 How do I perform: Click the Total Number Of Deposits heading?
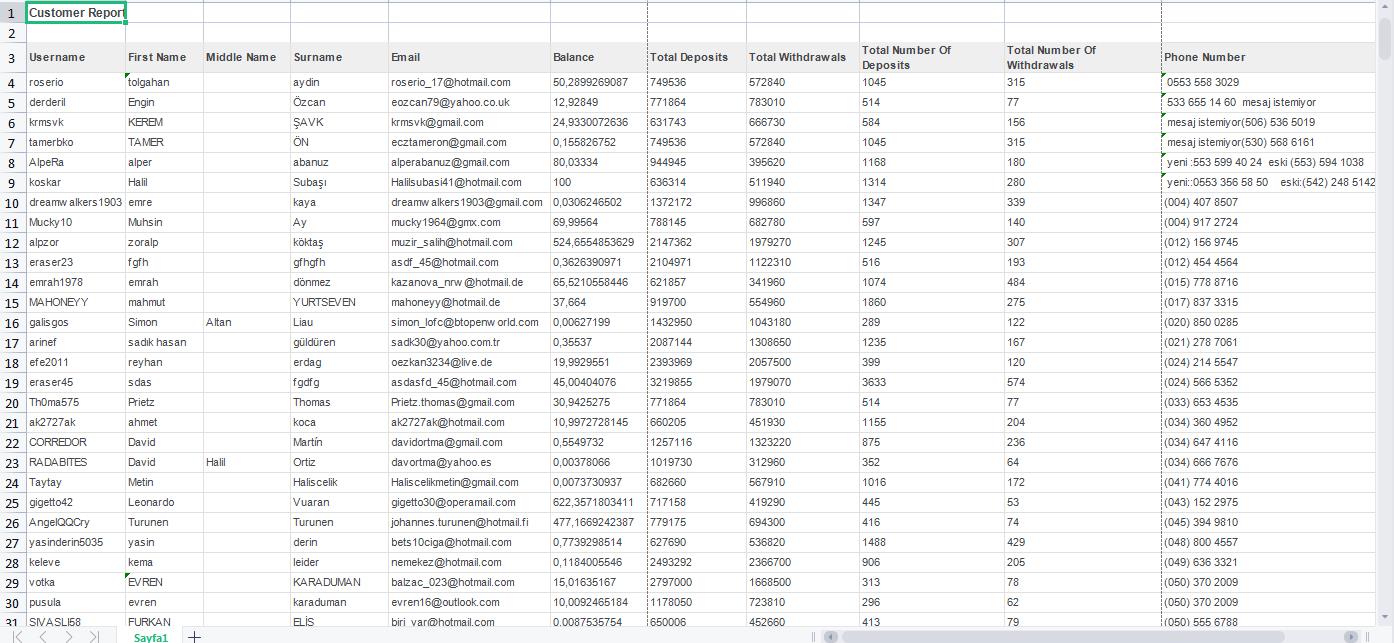[x=932, y=58]
